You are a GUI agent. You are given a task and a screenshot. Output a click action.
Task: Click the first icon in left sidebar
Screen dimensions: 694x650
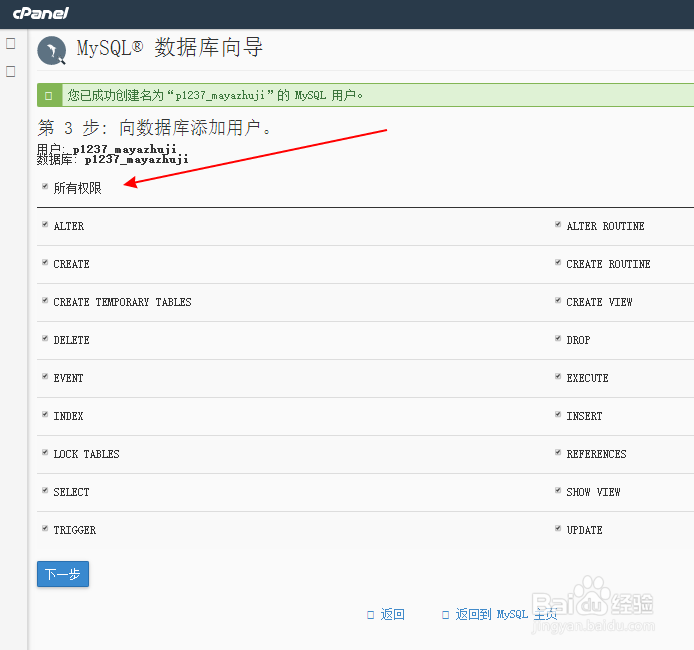click(11, 43)
